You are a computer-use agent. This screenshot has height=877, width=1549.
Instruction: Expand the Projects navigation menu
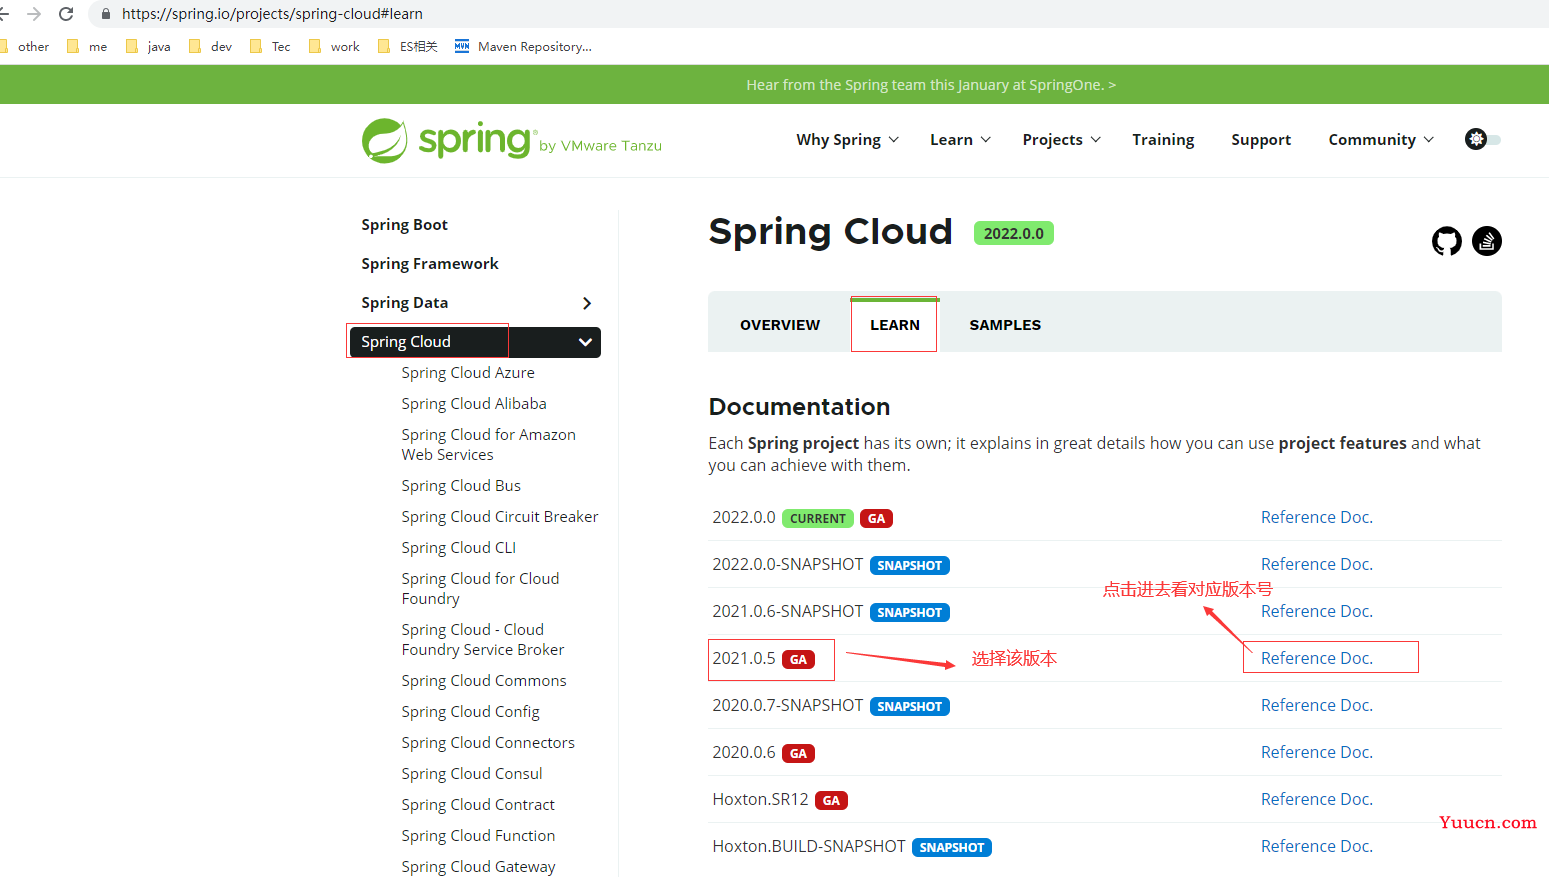(x=1061, y=140)
